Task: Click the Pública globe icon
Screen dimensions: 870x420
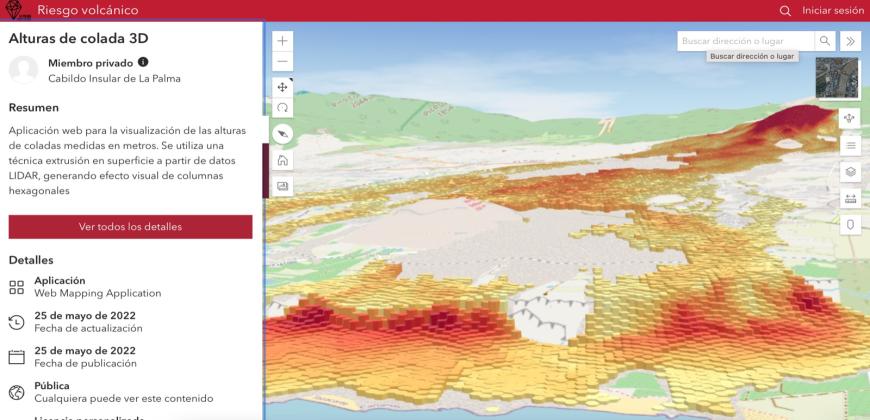Action: (17, 393)
